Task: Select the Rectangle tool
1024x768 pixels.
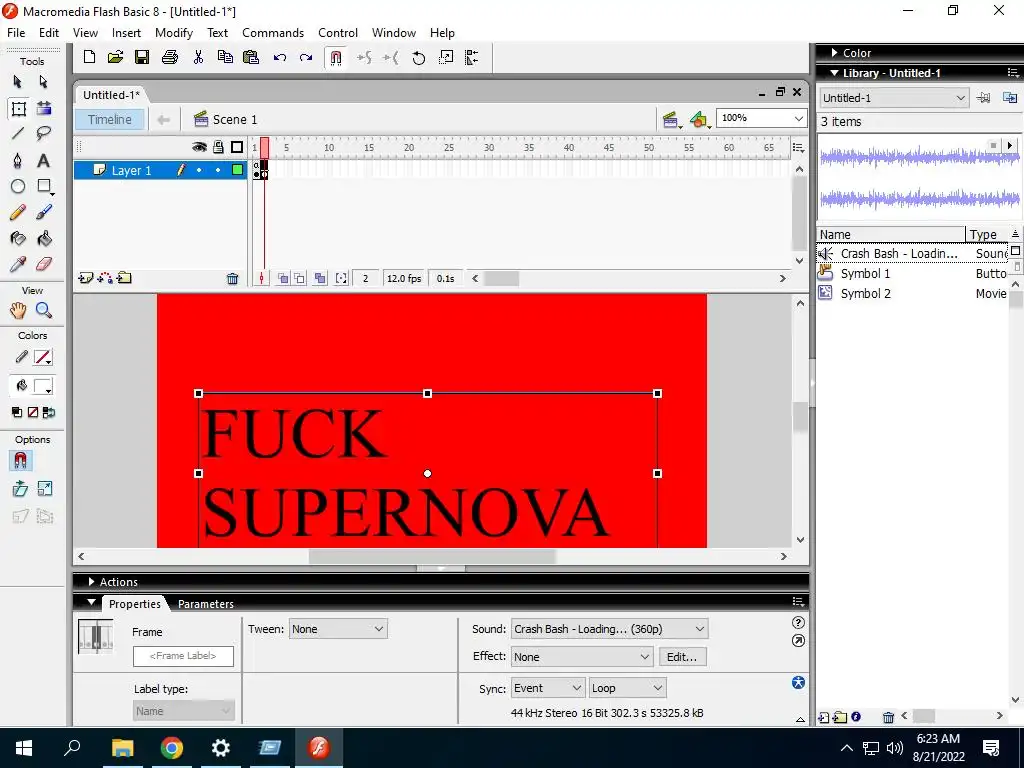Action: click(x=44, y=187)
